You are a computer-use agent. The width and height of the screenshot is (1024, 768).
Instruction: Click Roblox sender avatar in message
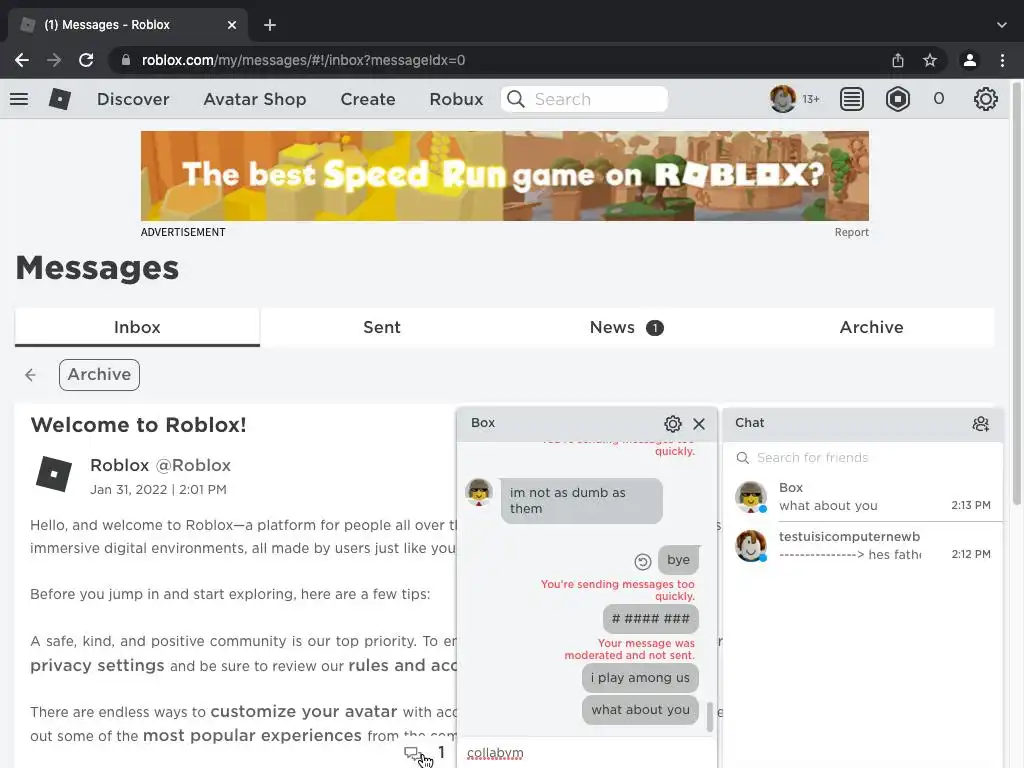(x=54, y=473)
